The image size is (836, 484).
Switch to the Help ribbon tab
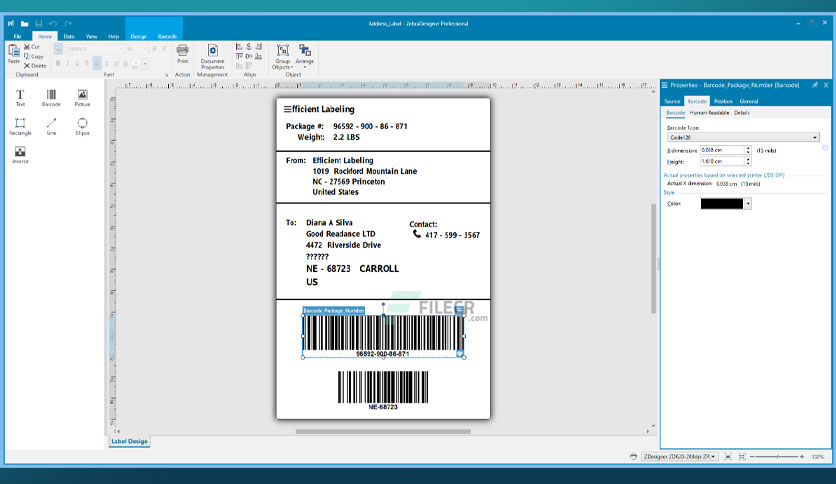pos(114,36)
